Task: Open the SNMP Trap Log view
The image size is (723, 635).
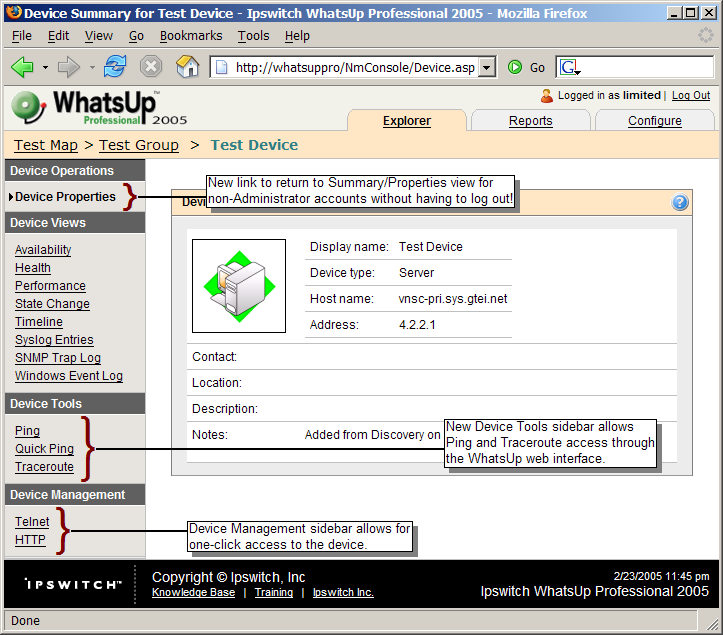Action: 57,358
